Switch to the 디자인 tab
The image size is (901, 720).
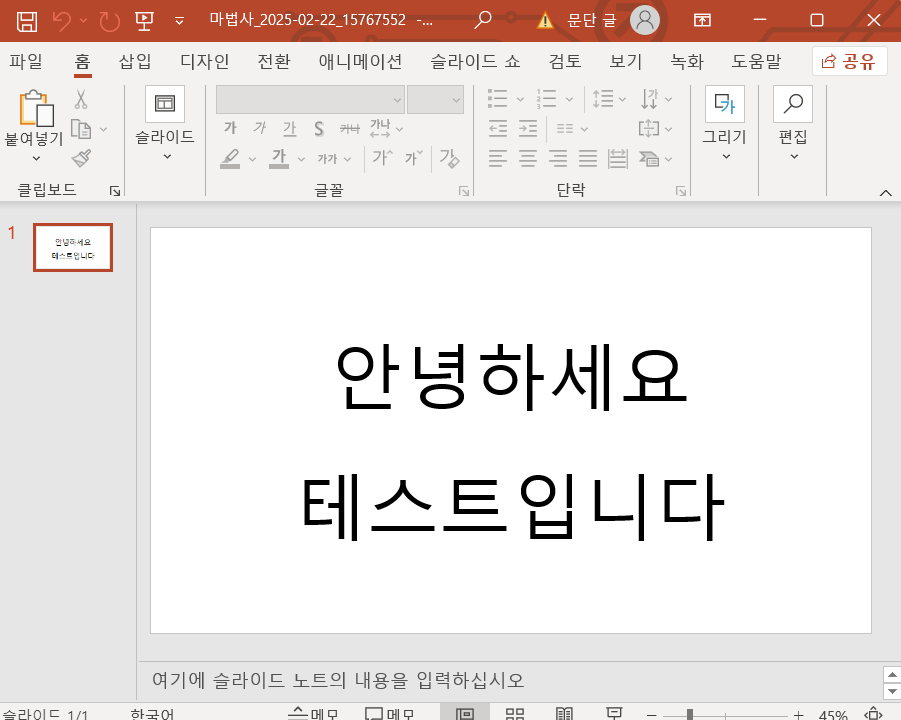pyautogui.click(x=205, y=61)
